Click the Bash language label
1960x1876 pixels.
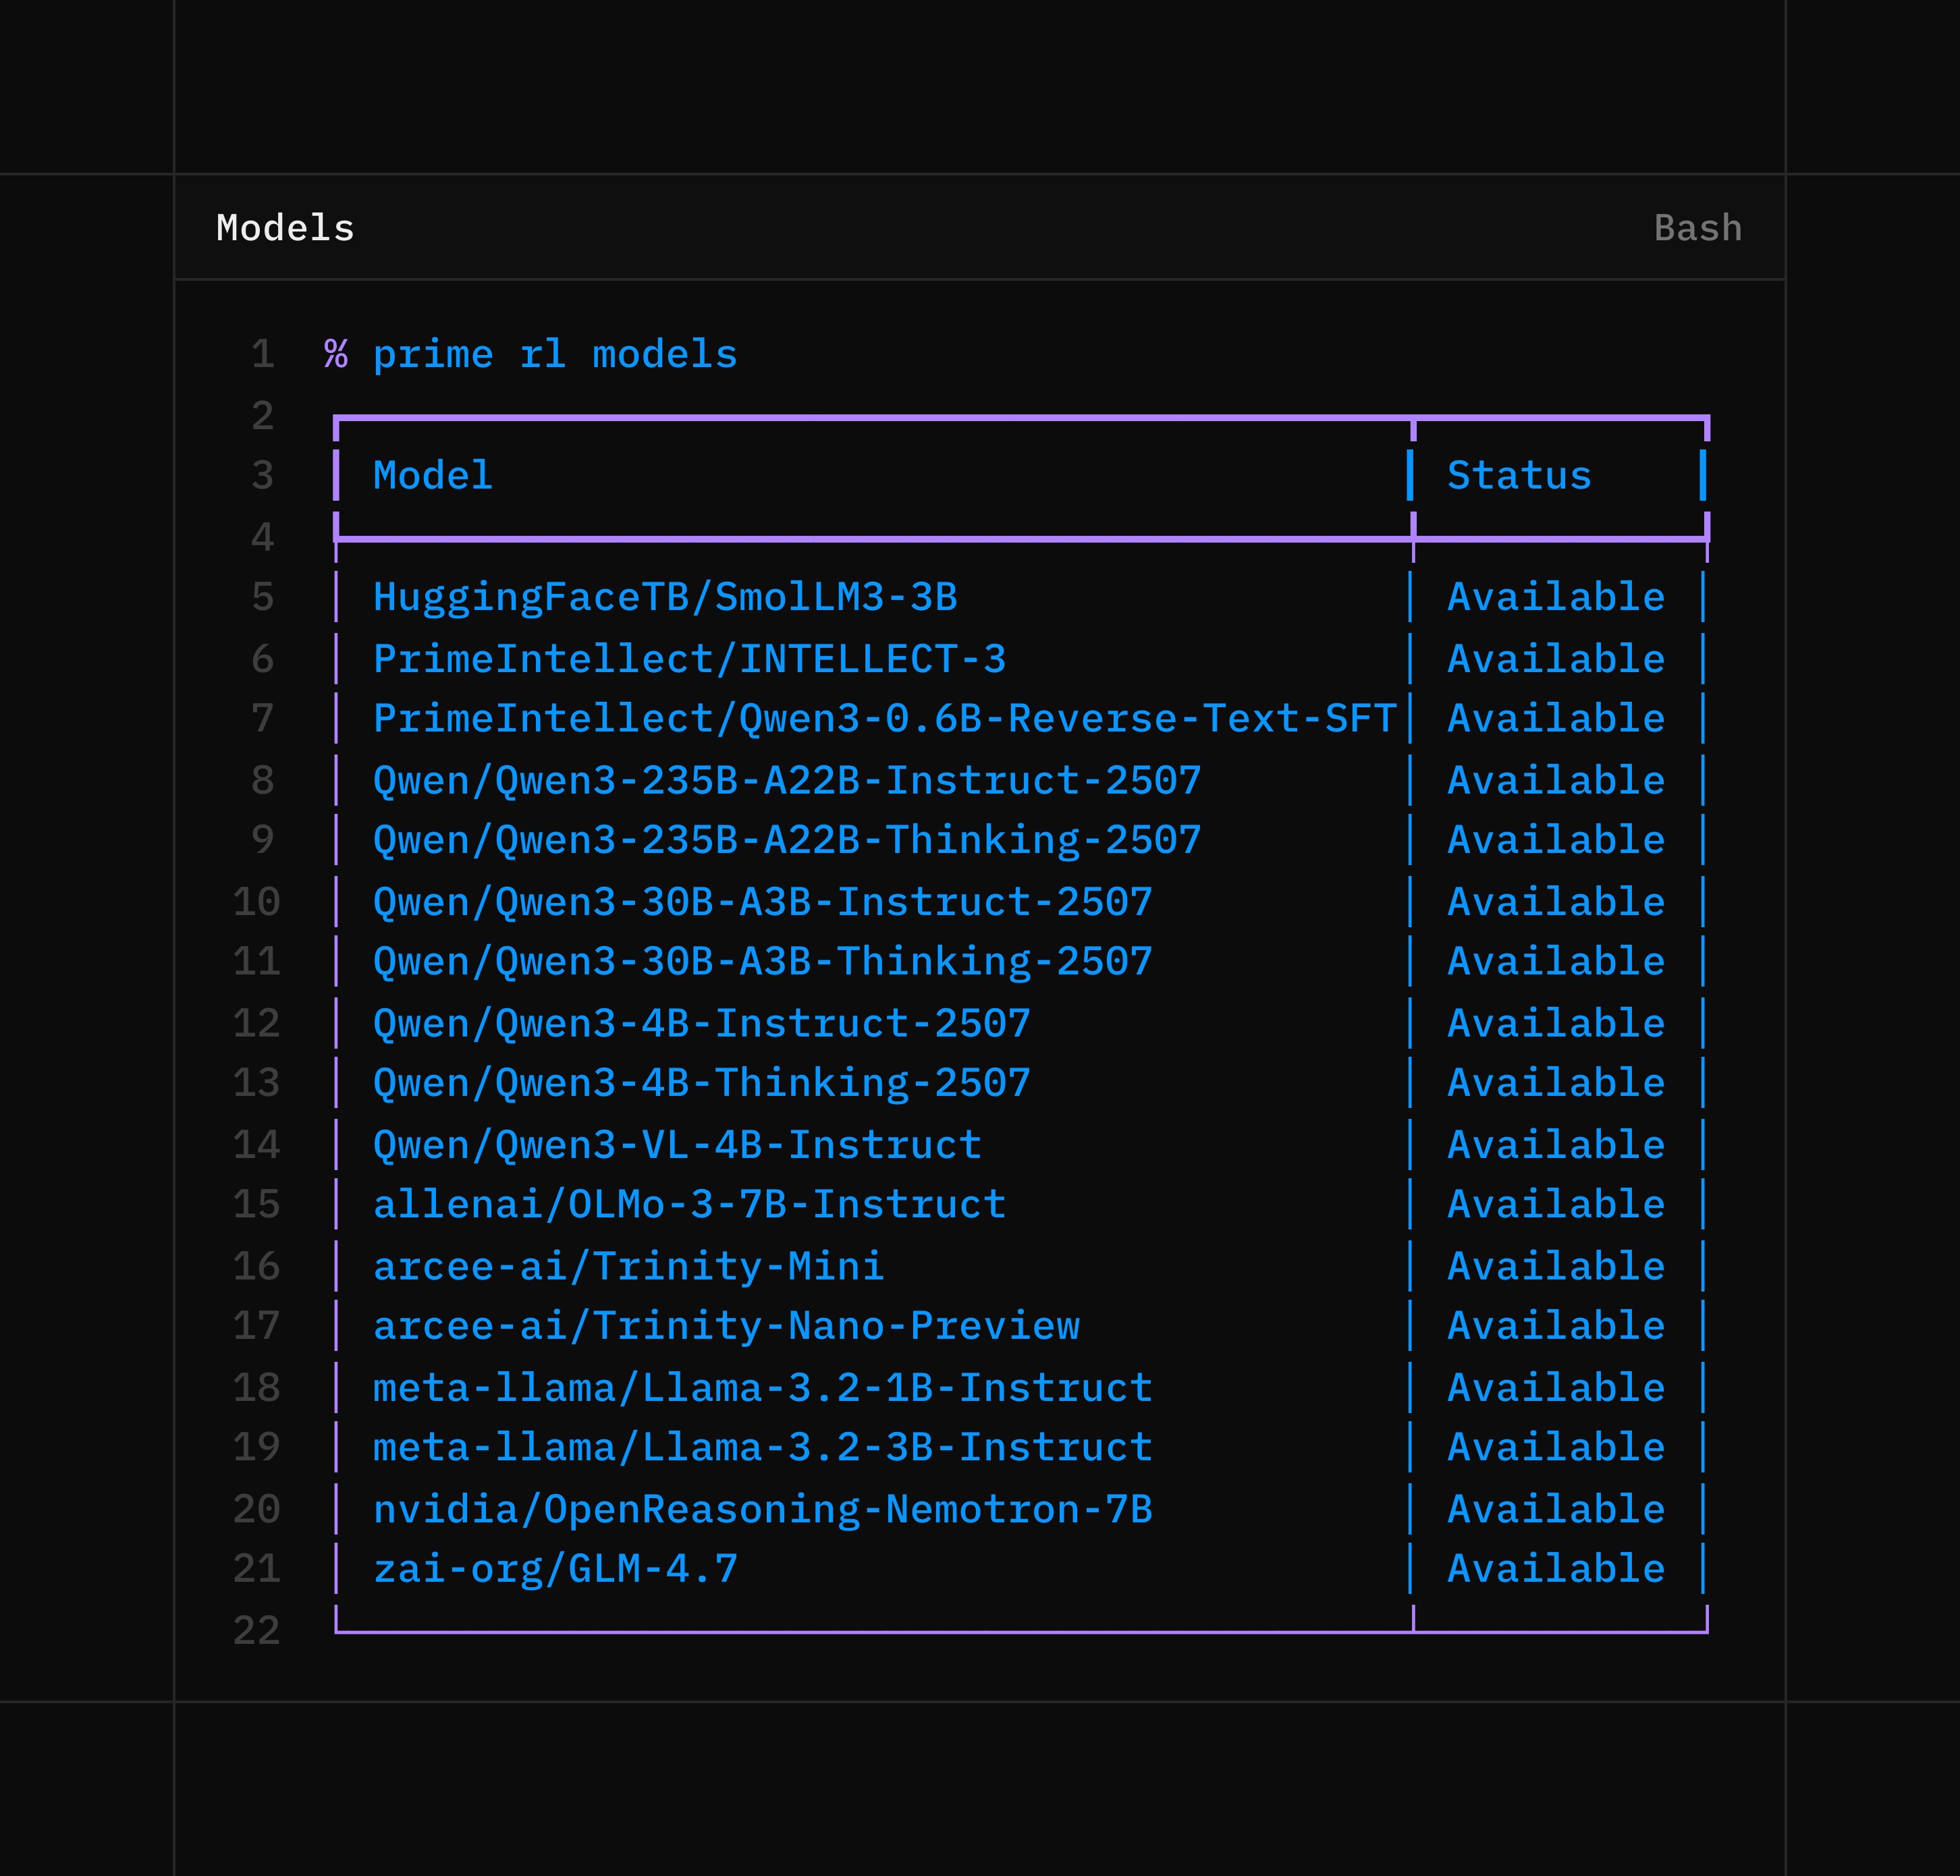(x=1697, y=228)
